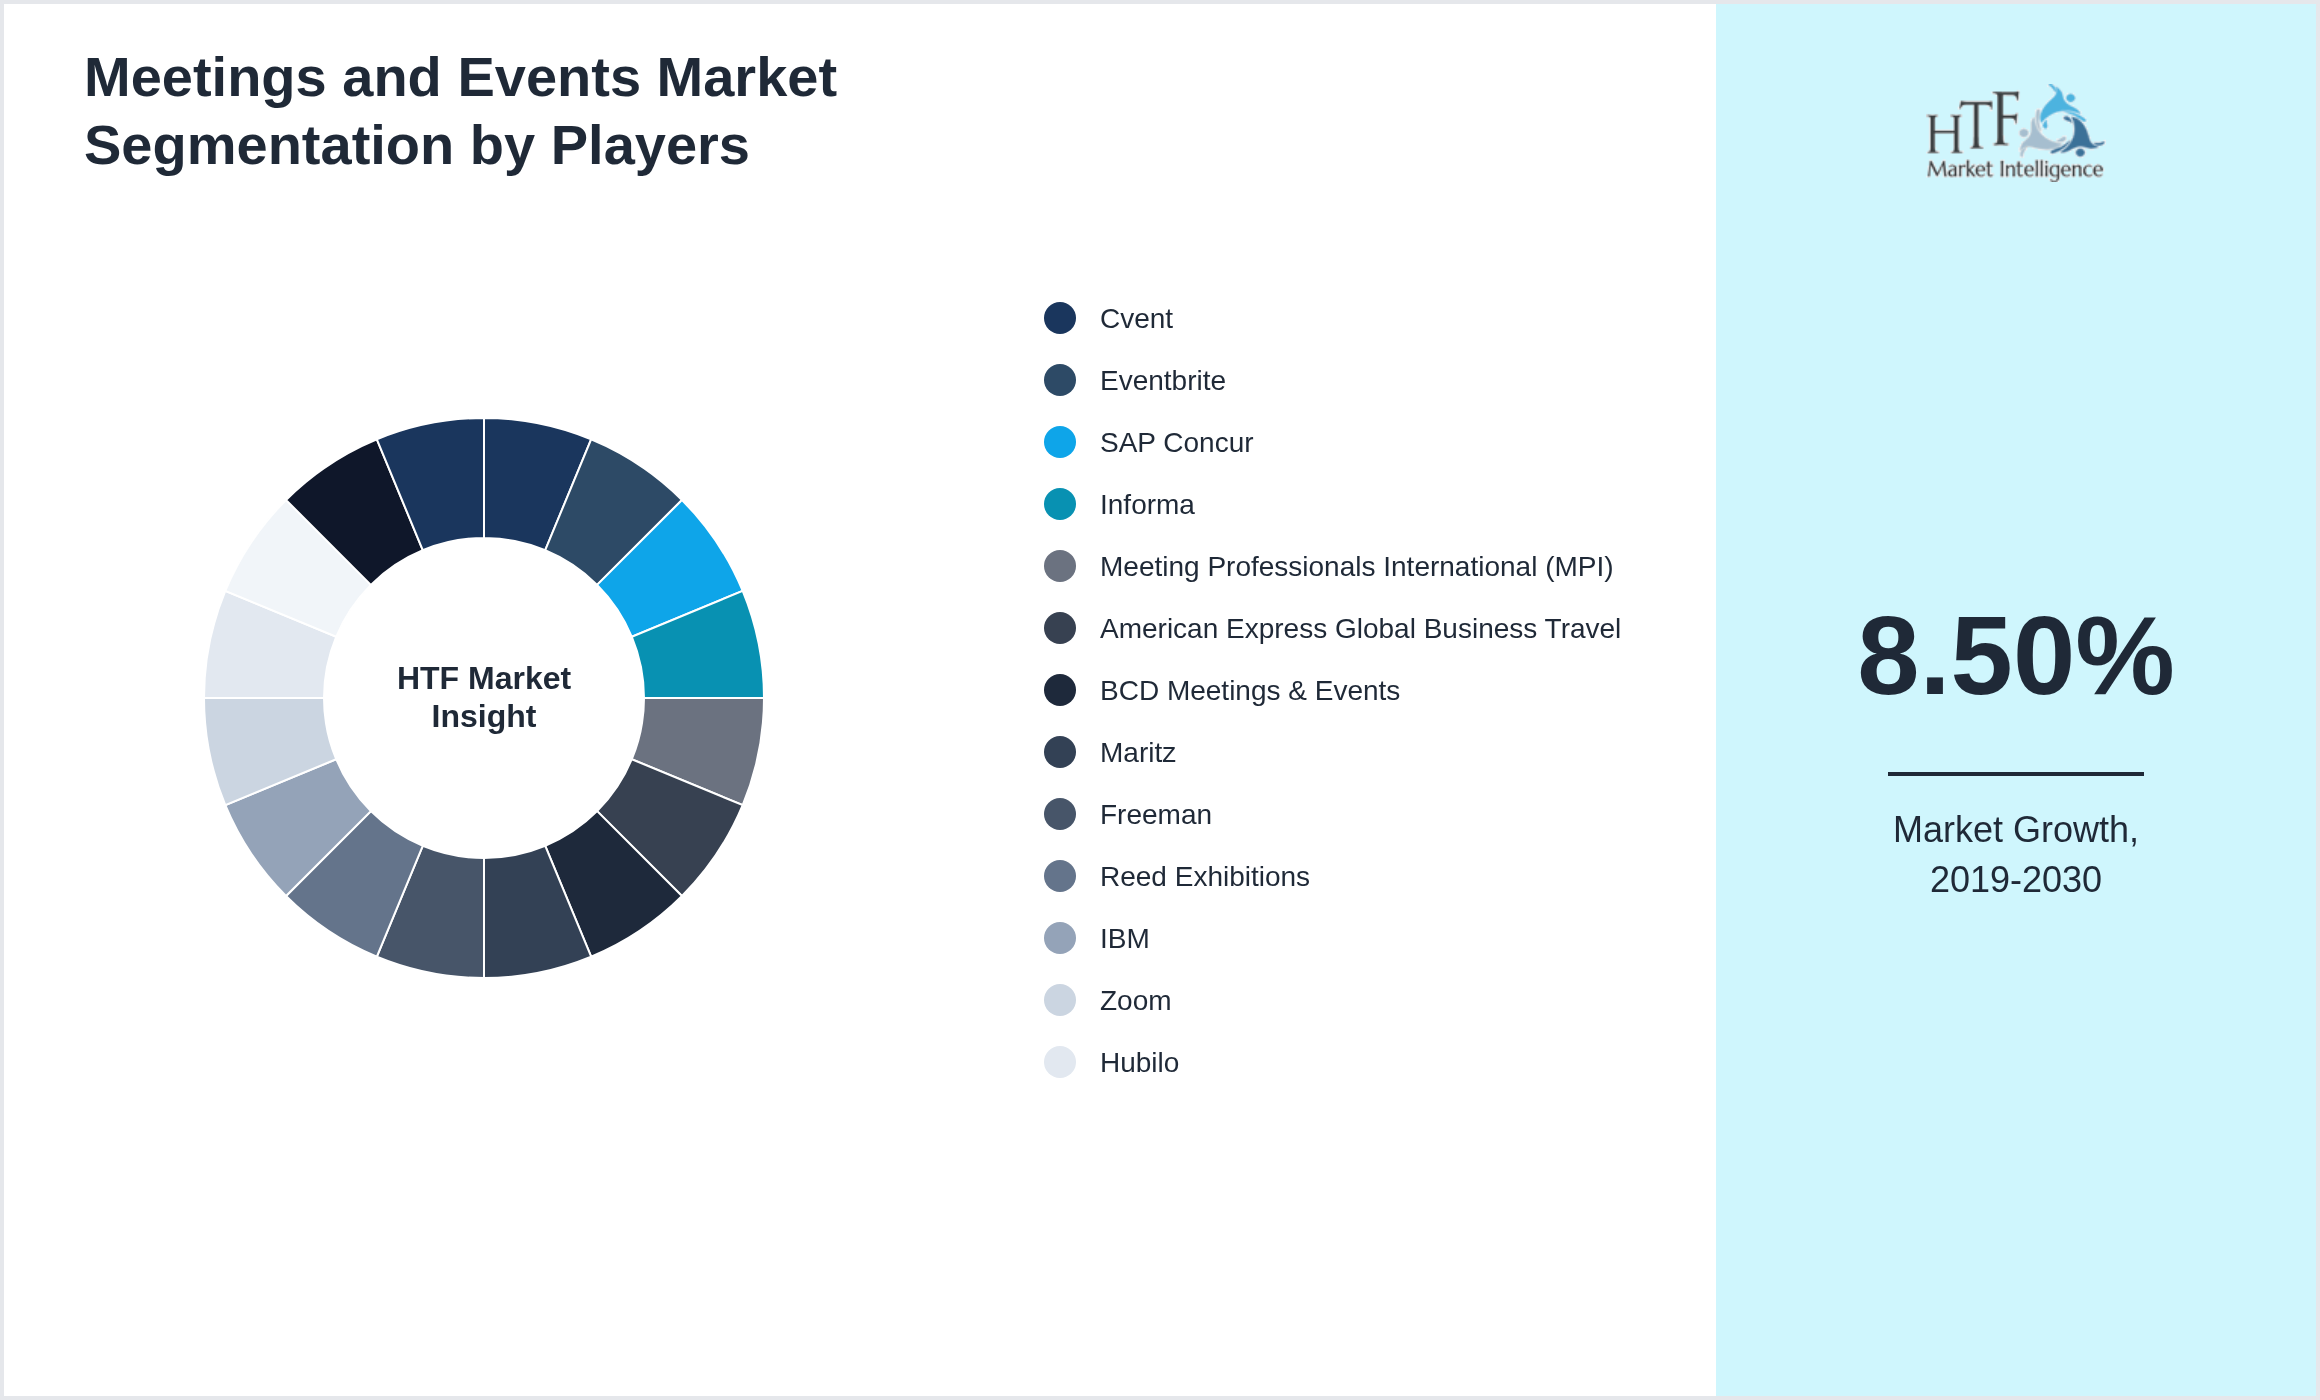Select the Informa legend label

[1147, 504]
